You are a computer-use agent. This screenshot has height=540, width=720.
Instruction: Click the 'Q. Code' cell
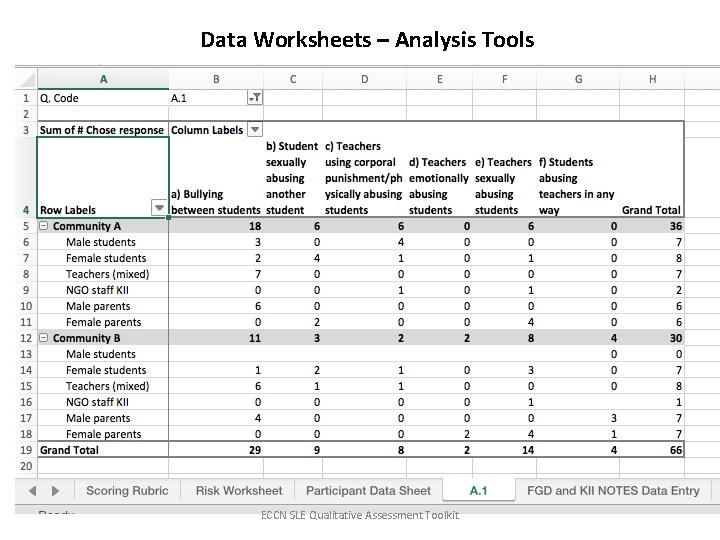(x=103, y=98)
